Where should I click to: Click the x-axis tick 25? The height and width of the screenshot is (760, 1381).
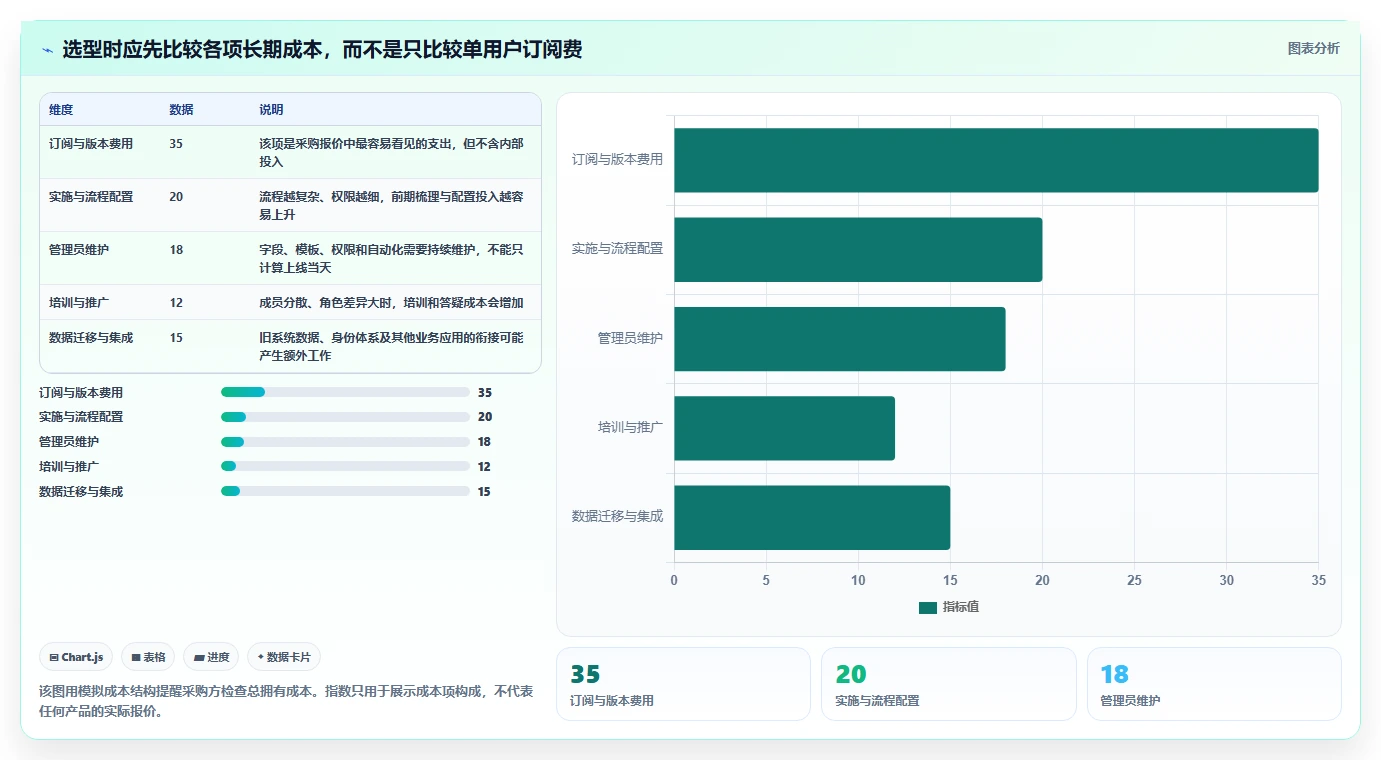pos(1134,581)
